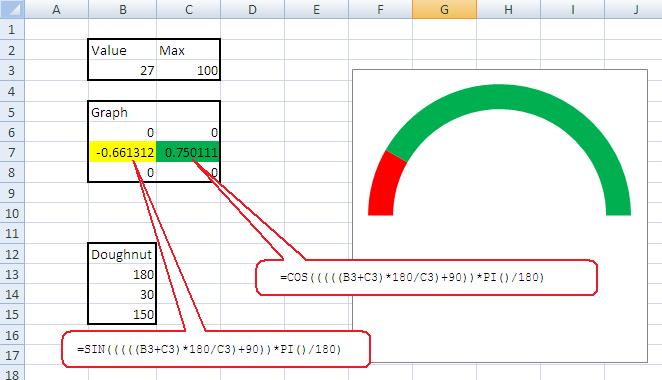Image resolution: width=662 pixels, height=380 pixels.
Task: Click the 'Doughnut' label cell
Action: (x=122, y=254)
